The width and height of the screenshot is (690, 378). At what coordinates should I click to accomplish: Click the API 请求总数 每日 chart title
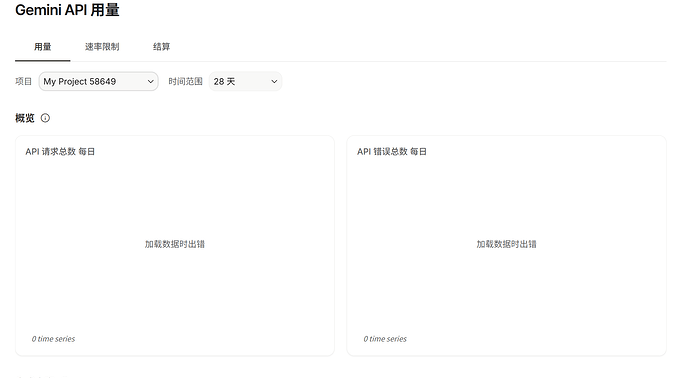[x=60, y=151]
